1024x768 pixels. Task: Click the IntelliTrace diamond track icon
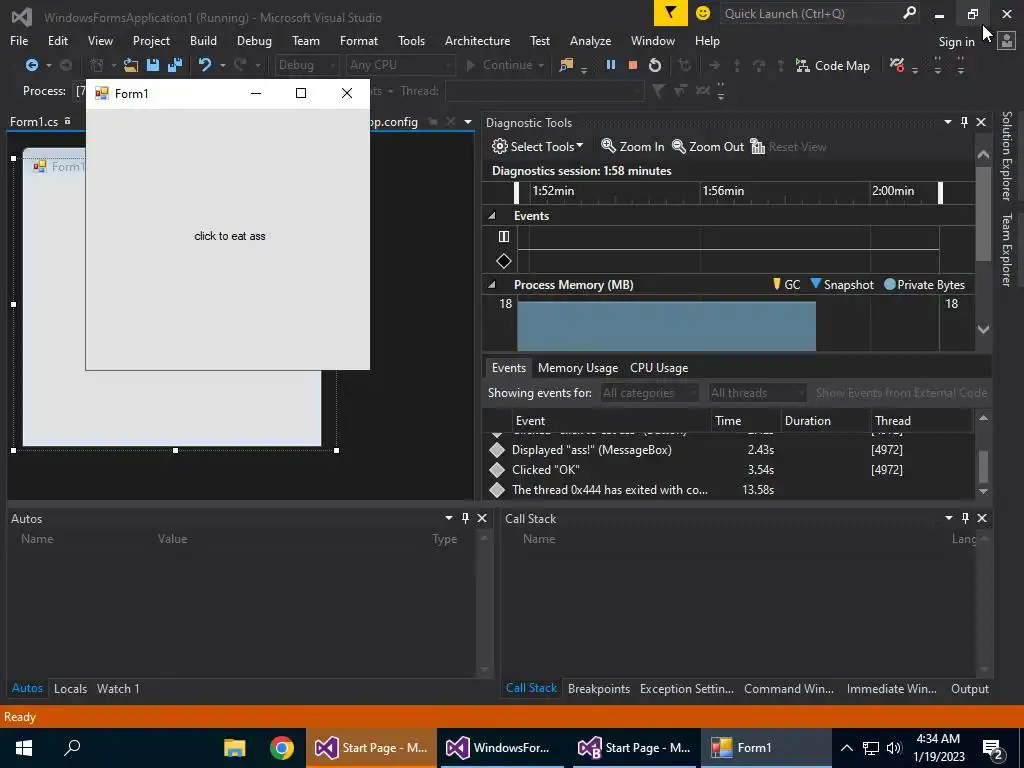504,261
